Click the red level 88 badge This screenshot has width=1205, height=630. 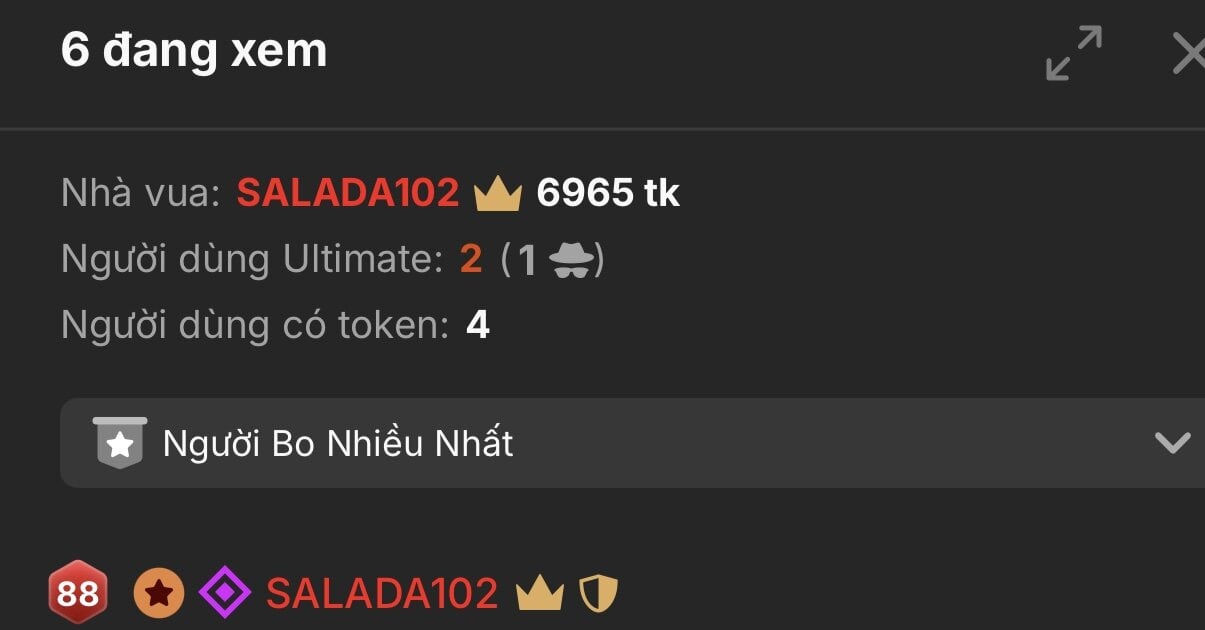tap(77, 594)
